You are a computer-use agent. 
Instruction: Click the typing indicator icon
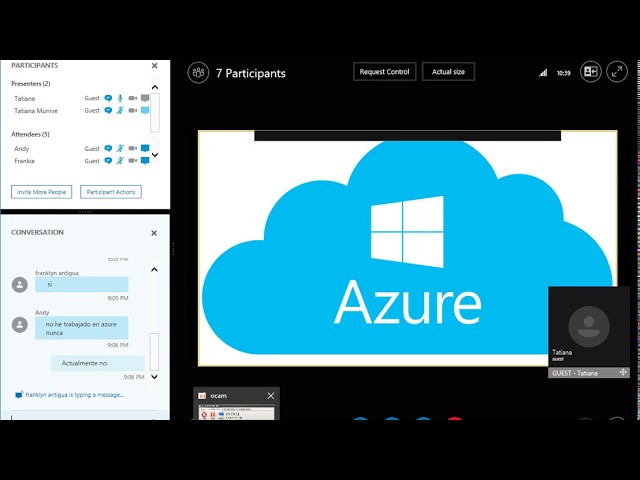coord(19,395)
